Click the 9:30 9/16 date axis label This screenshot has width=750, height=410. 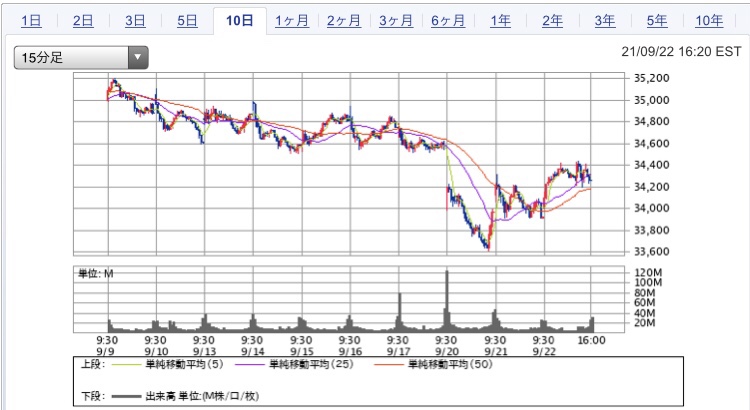point(350,346)
